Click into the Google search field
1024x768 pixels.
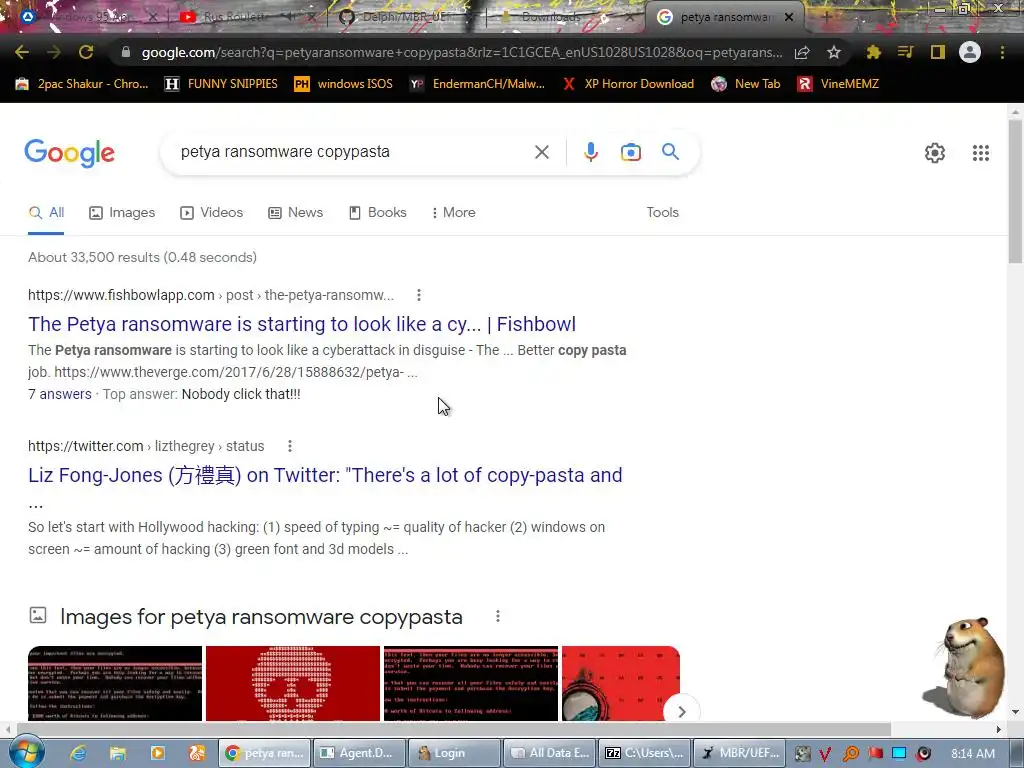pos(353,152)
